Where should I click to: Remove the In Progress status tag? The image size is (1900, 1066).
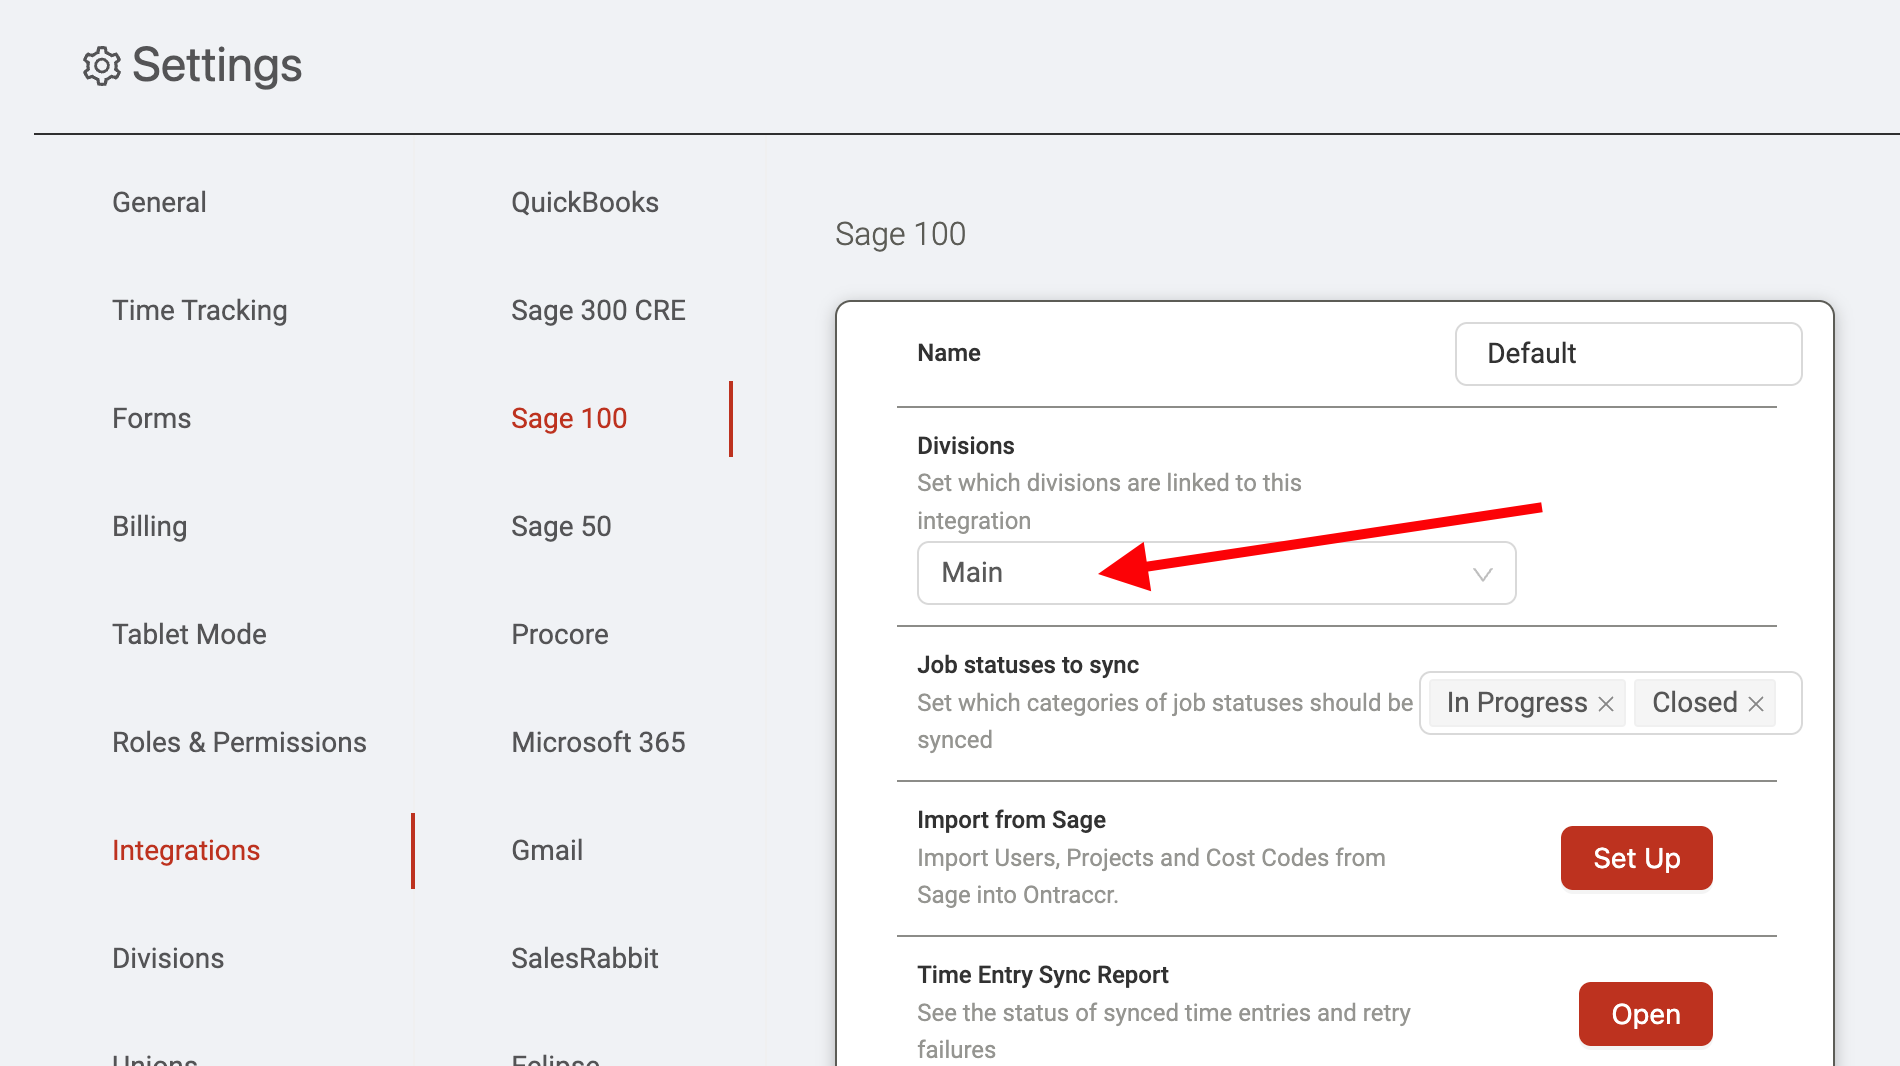(1606, 704)
